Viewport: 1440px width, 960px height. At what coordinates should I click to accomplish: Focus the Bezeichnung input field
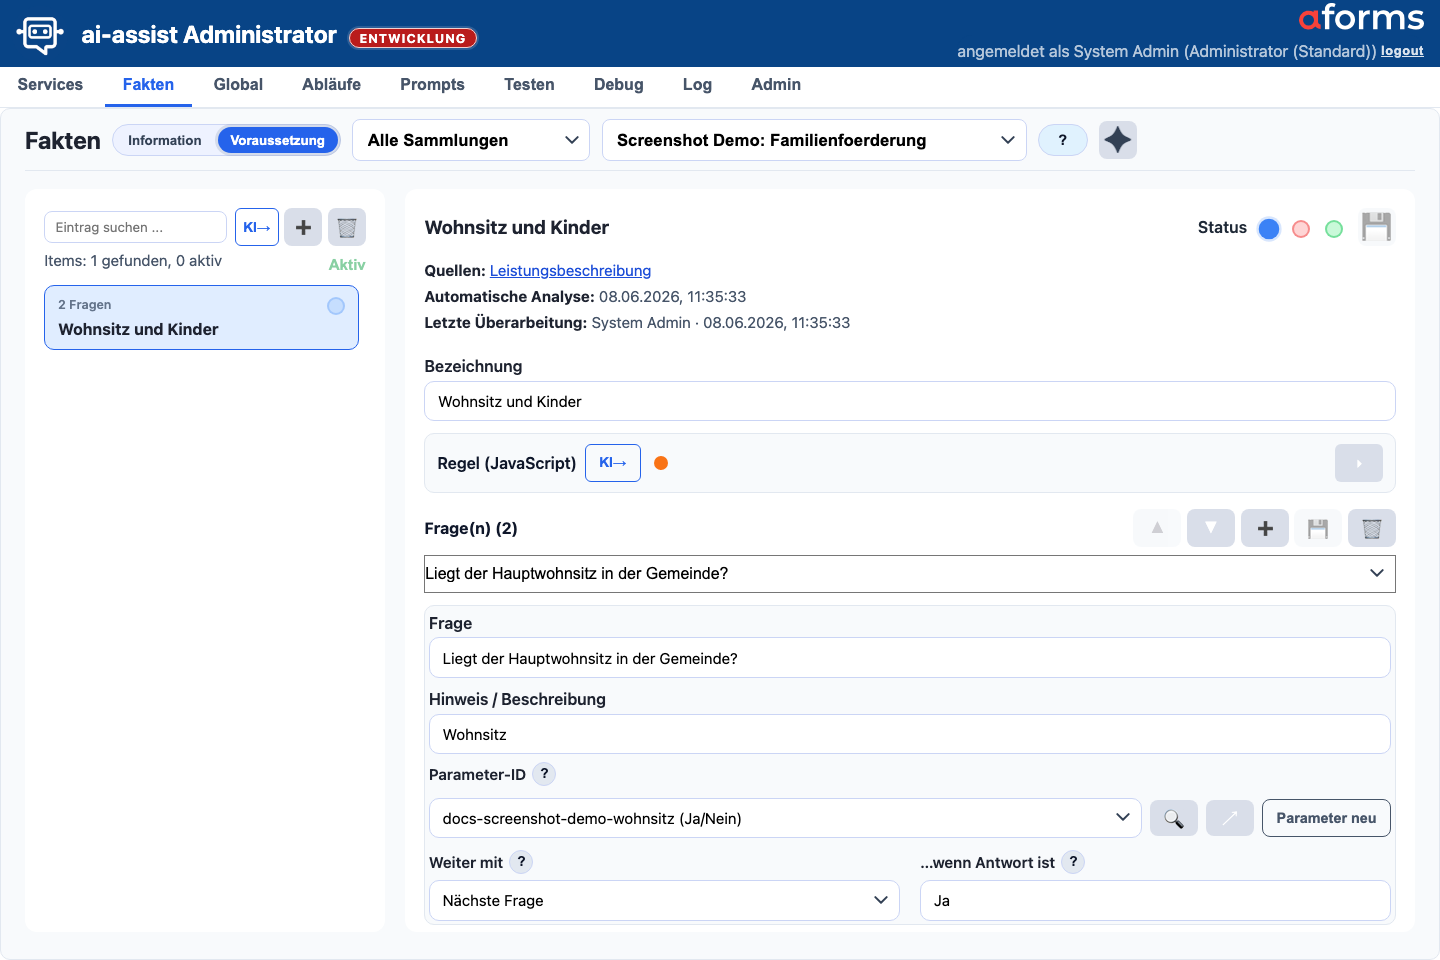[910, 401]
